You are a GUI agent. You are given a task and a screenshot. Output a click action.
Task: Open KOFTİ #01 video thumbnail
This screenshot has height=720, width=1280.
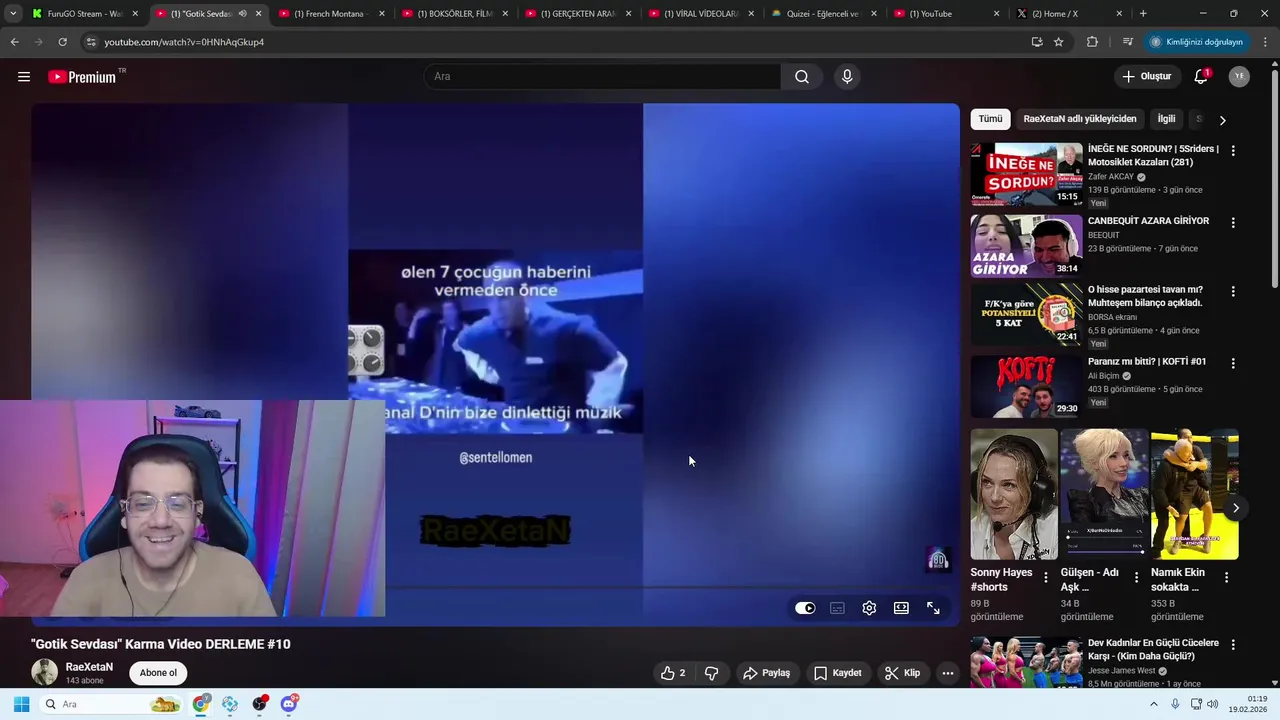coord(1026,386)
